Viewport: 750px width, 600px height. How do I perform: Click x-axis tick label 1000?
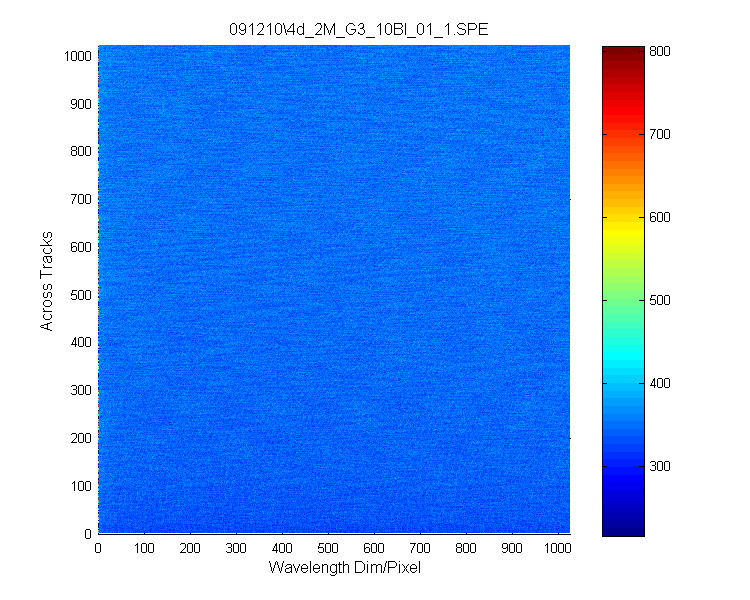click(x=558, y=548)
